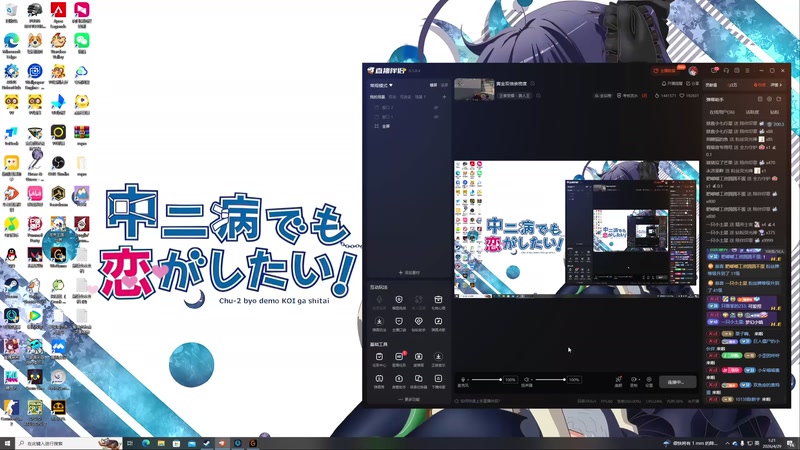Mute the speaker via its icon
The width and height of the screenshot is (800, 450).
(527, 380)
